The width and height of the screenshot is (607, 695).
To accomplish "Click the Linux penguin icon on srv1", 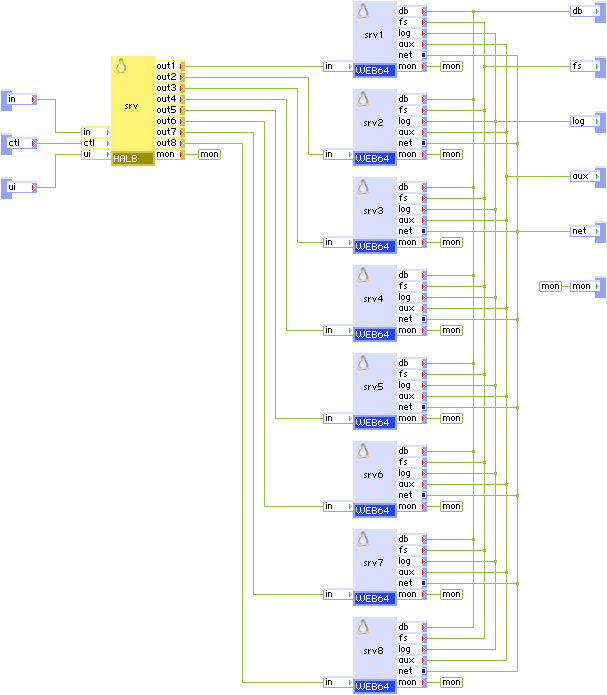I will pyautogui.click(x=363, y=12).
